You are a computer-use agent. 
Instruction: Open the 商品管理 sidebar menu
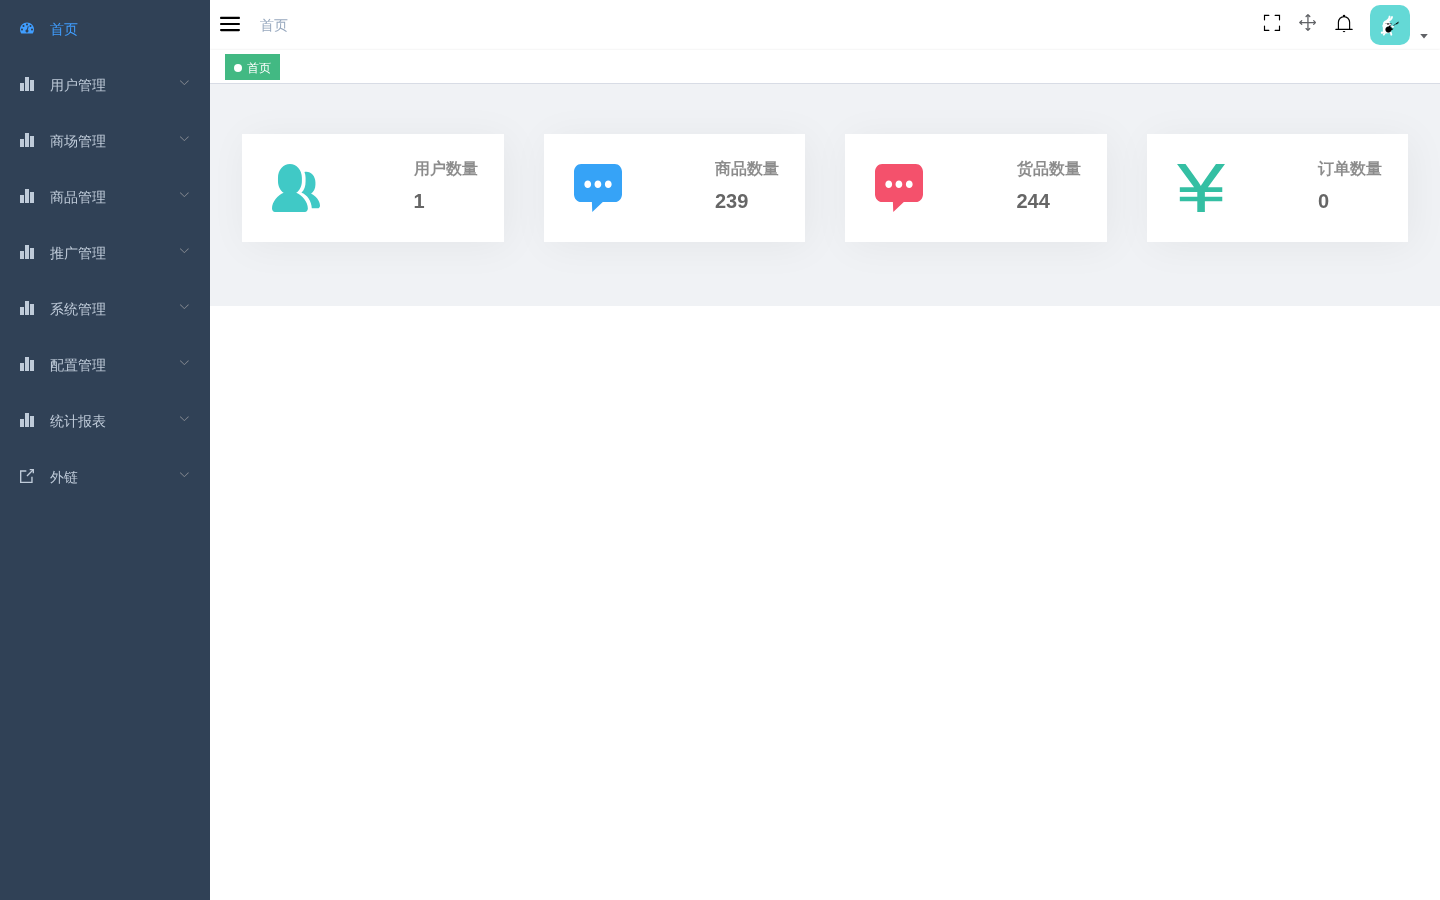105,196
